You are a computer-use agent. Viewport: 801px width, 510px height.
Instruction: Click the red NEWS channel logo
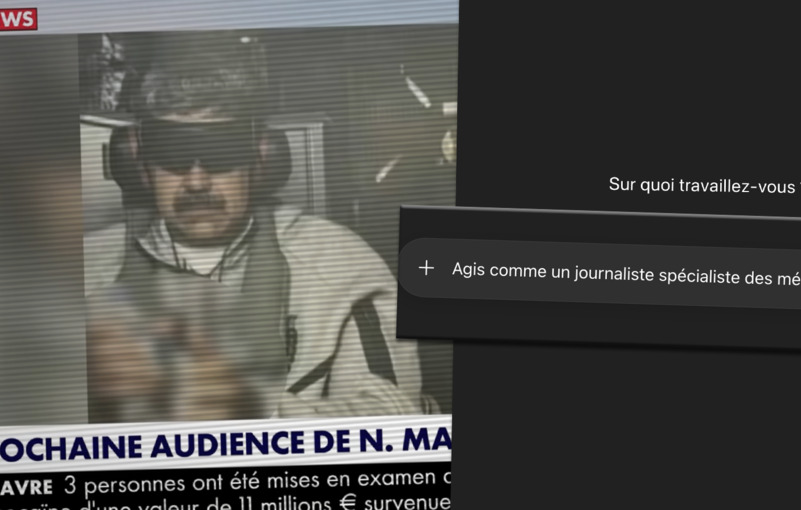18,18
